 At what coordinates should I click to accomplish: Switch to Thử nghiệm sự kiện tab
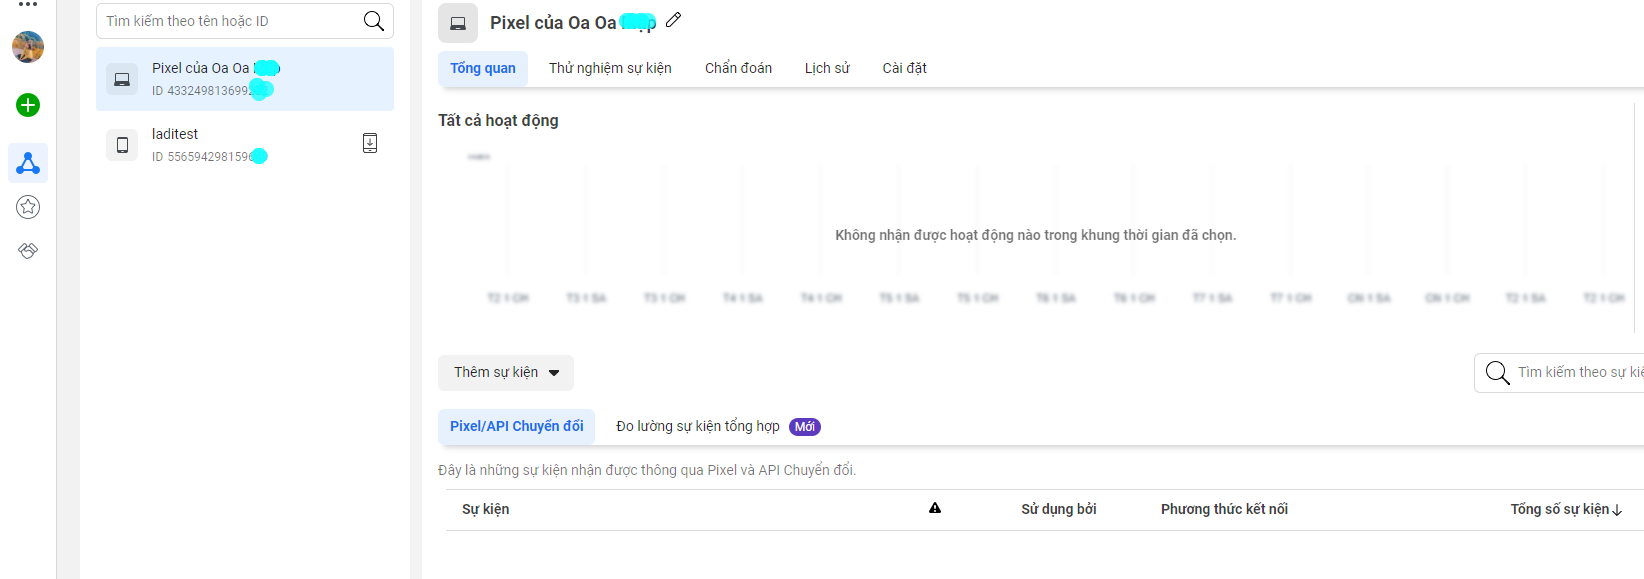click(610, 68)
